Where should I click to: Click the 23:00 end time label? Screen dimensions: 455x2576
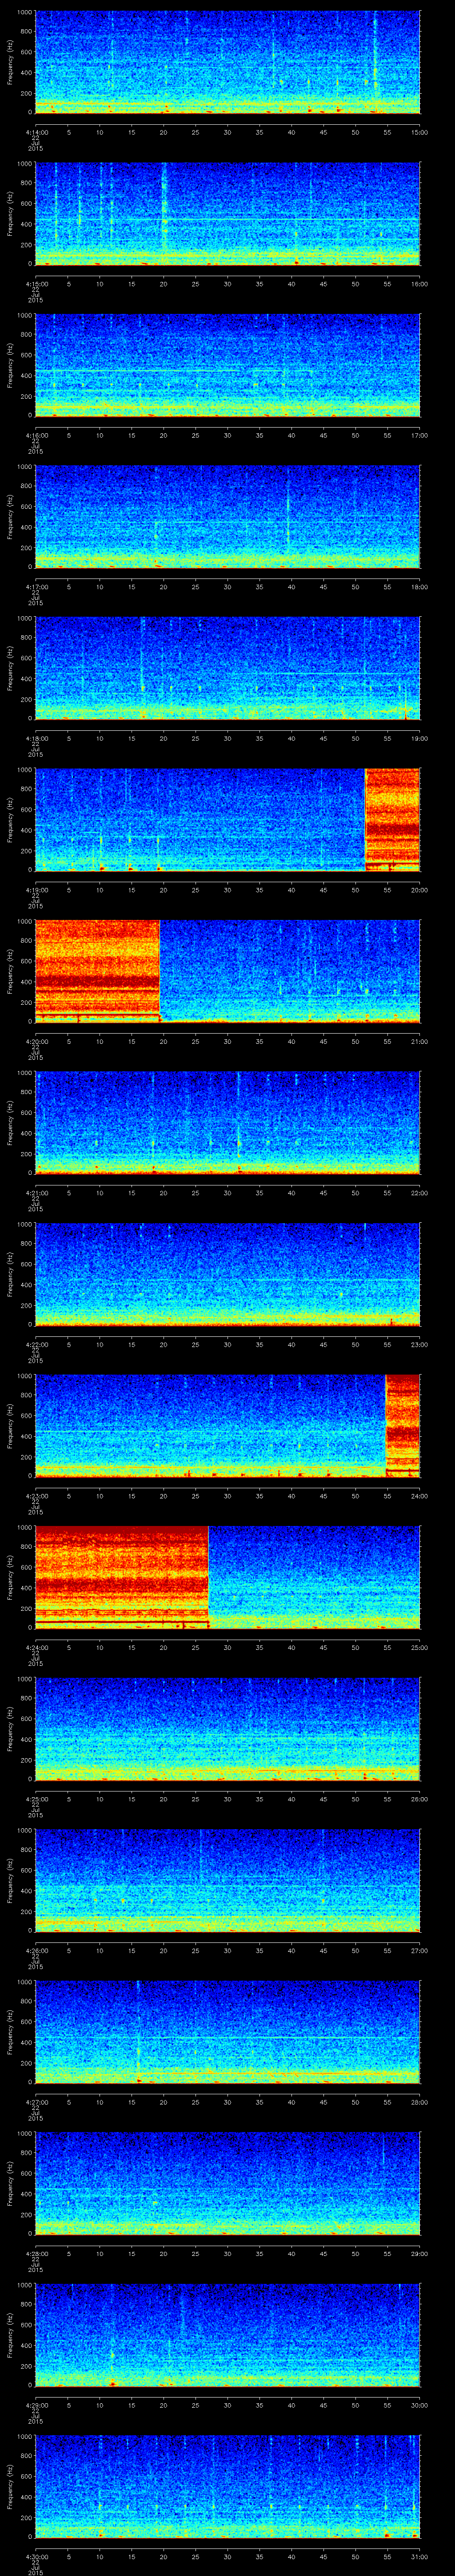(420, 1345)
